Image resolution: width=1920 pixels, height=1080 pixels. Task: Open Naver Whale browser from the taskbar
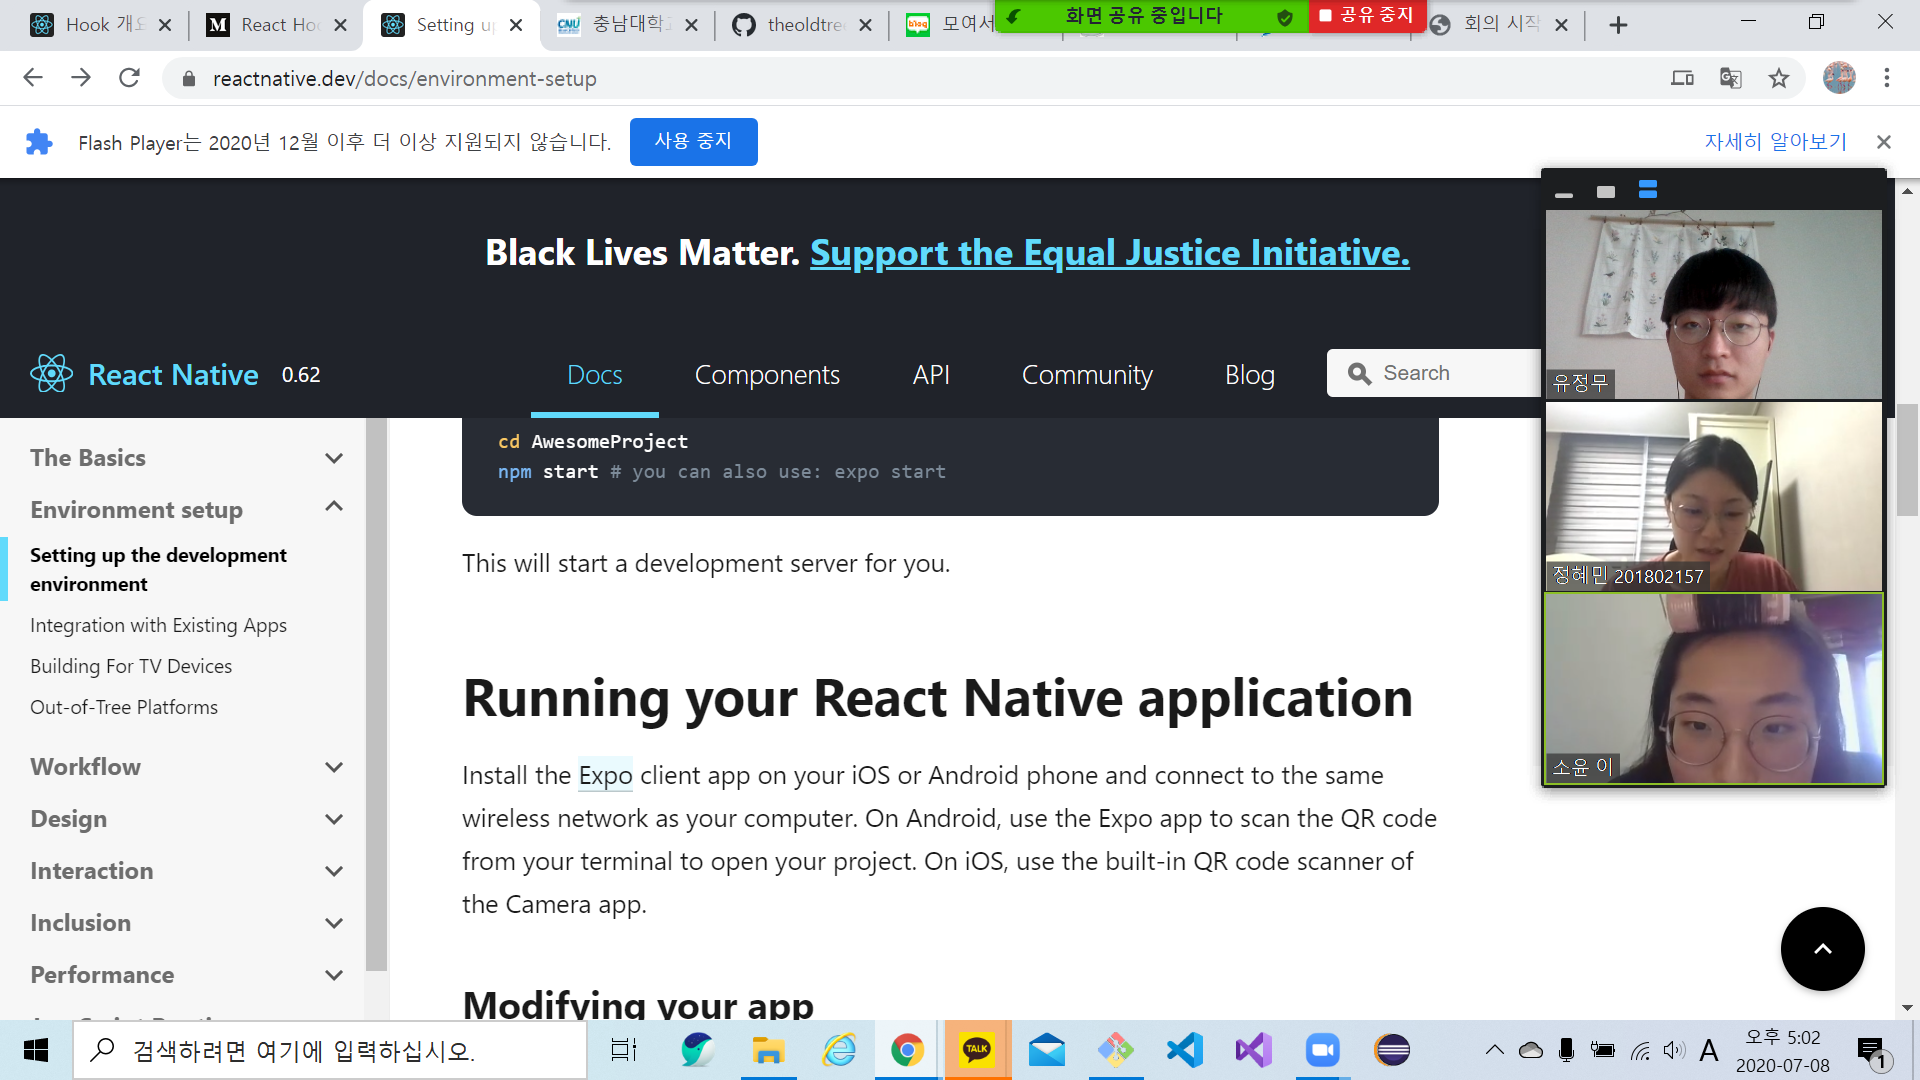(698, 1050)
